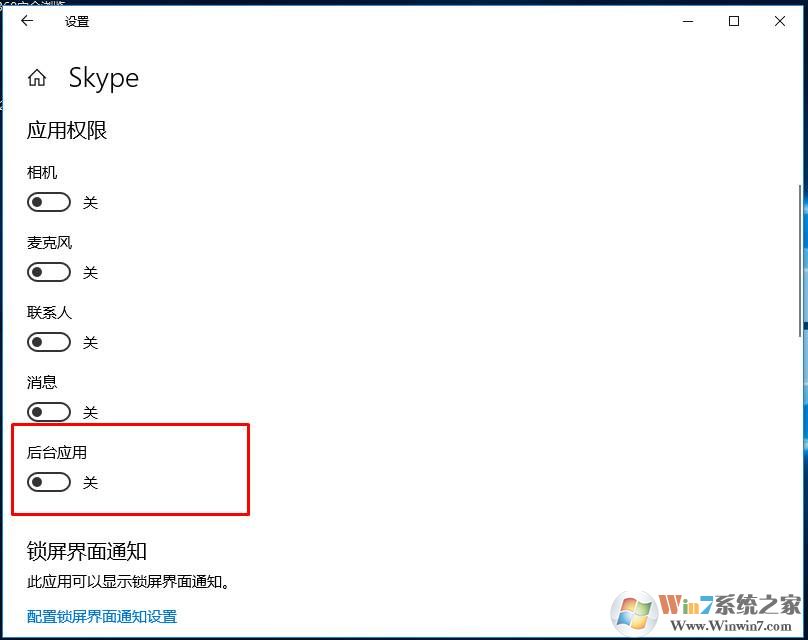This screenshot has height=640, width=808.
Task: Click the 麦克风 label
Action: [x=49, y=242]
